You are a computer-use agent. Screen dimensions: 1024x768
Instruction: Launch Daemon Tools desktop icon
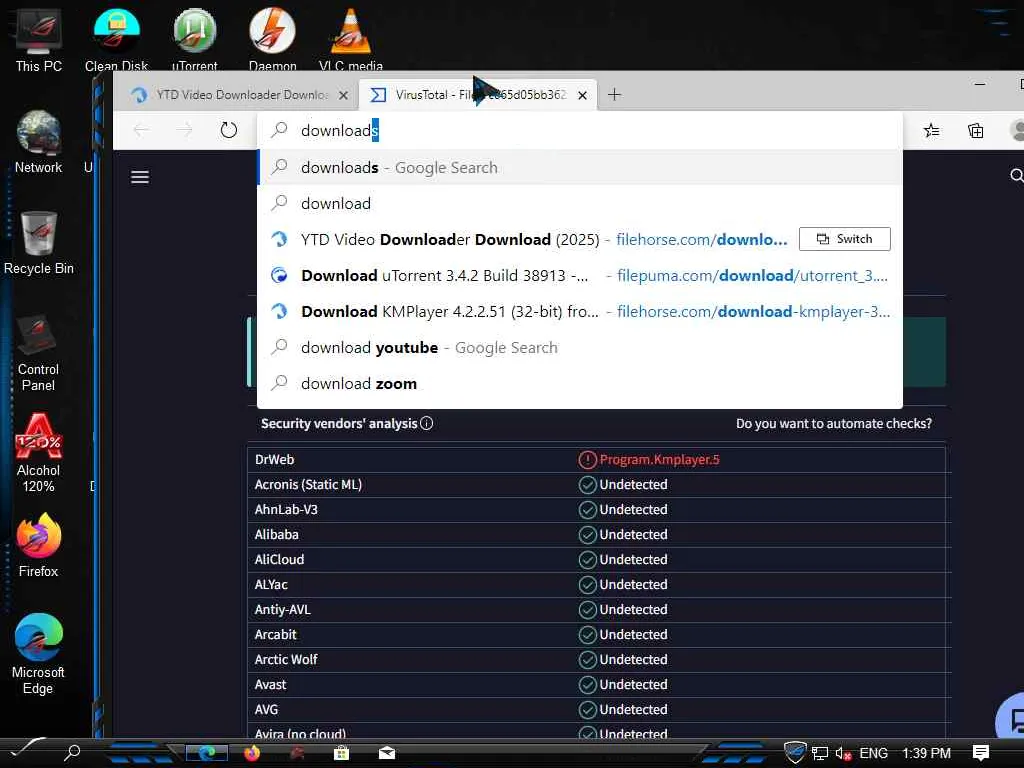tap(272, 39)
